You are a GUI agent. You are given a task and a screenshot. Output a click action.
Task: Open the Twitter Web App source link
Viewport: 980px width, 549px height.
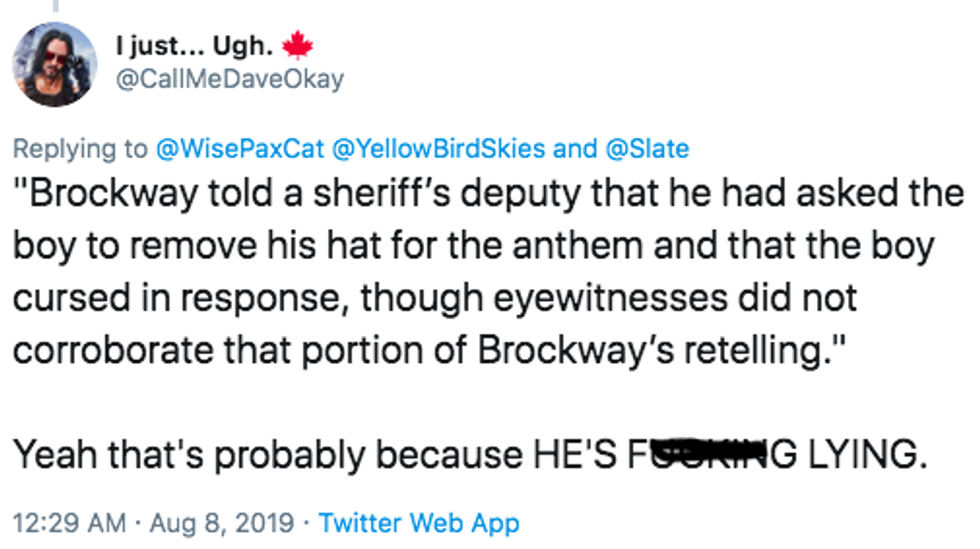[419, 522]
